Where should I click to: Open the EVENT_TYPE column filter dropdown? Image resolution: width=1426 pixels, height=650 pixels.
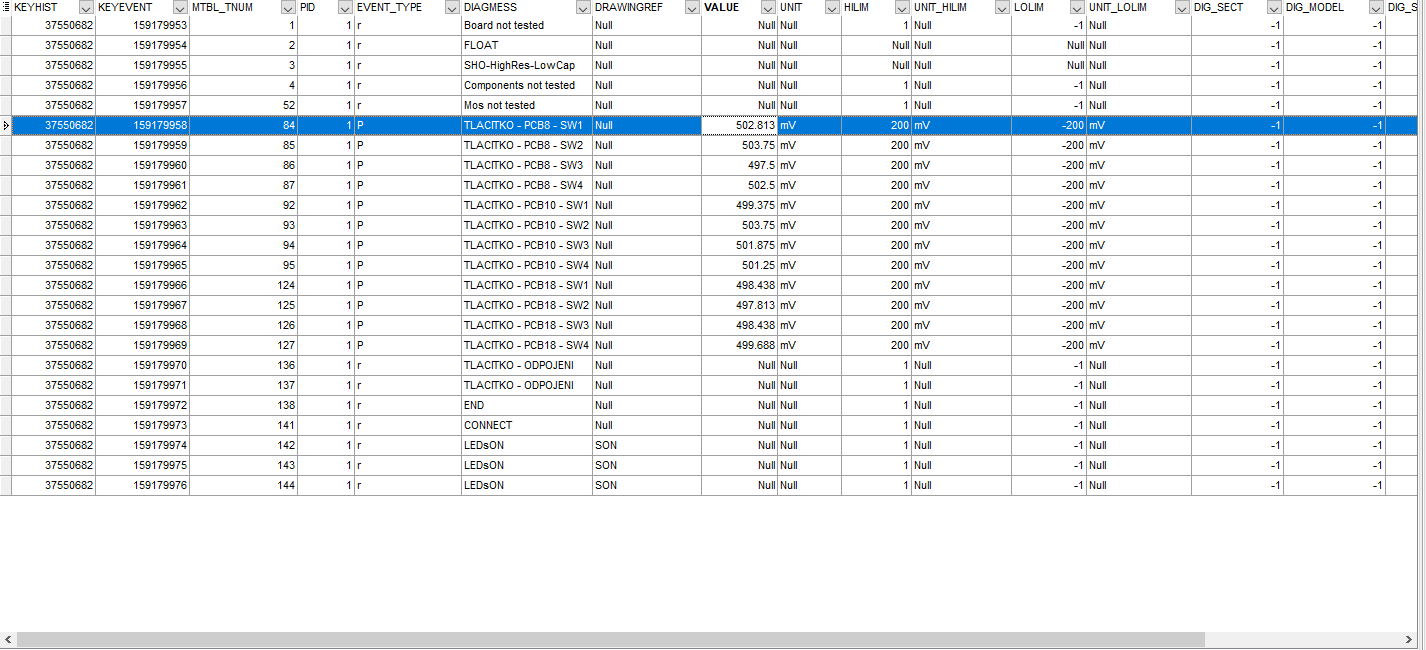451,7
